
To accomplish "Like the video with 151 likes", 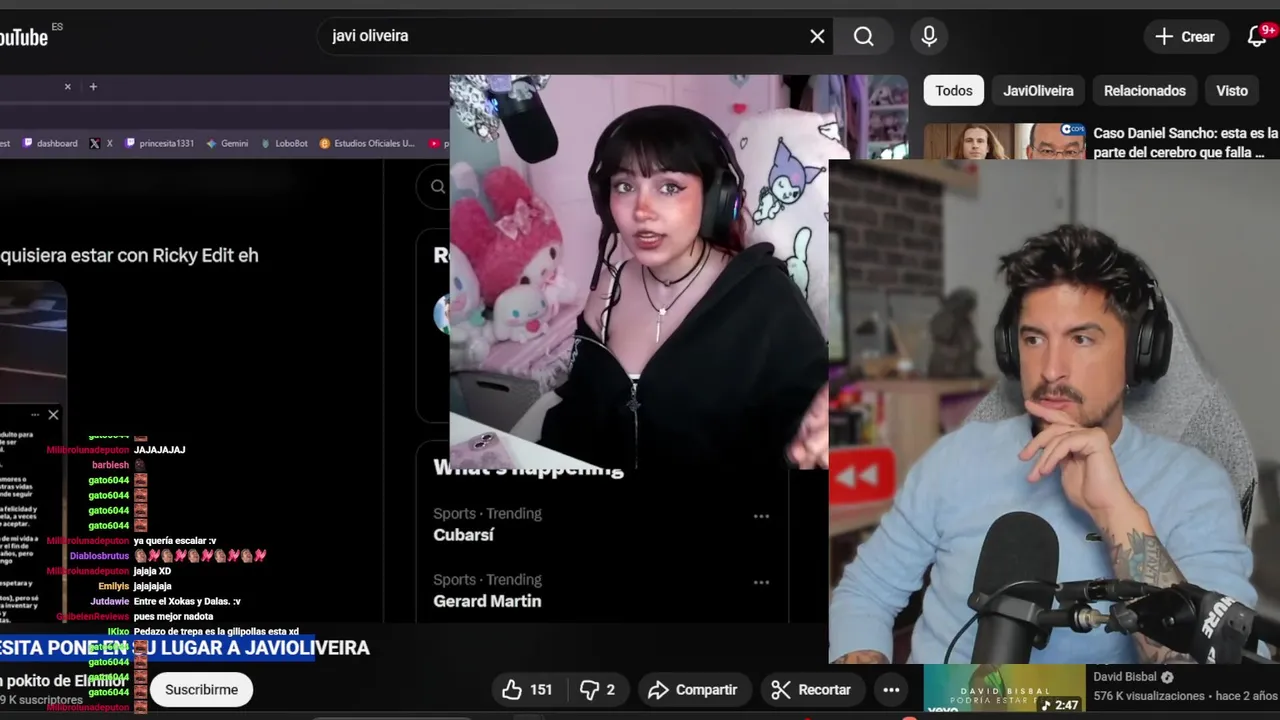I will 528,690.
